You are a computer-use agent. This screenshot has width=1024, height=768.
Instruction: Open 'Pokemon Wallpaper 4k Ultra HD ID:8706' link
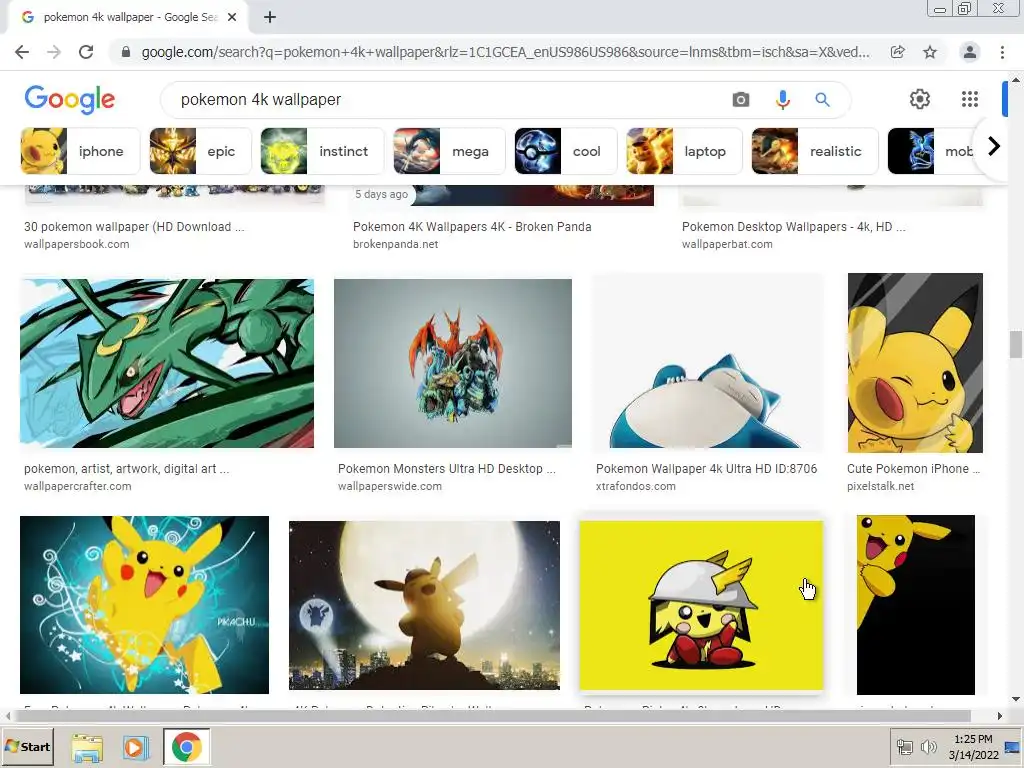tap(706, 469)
